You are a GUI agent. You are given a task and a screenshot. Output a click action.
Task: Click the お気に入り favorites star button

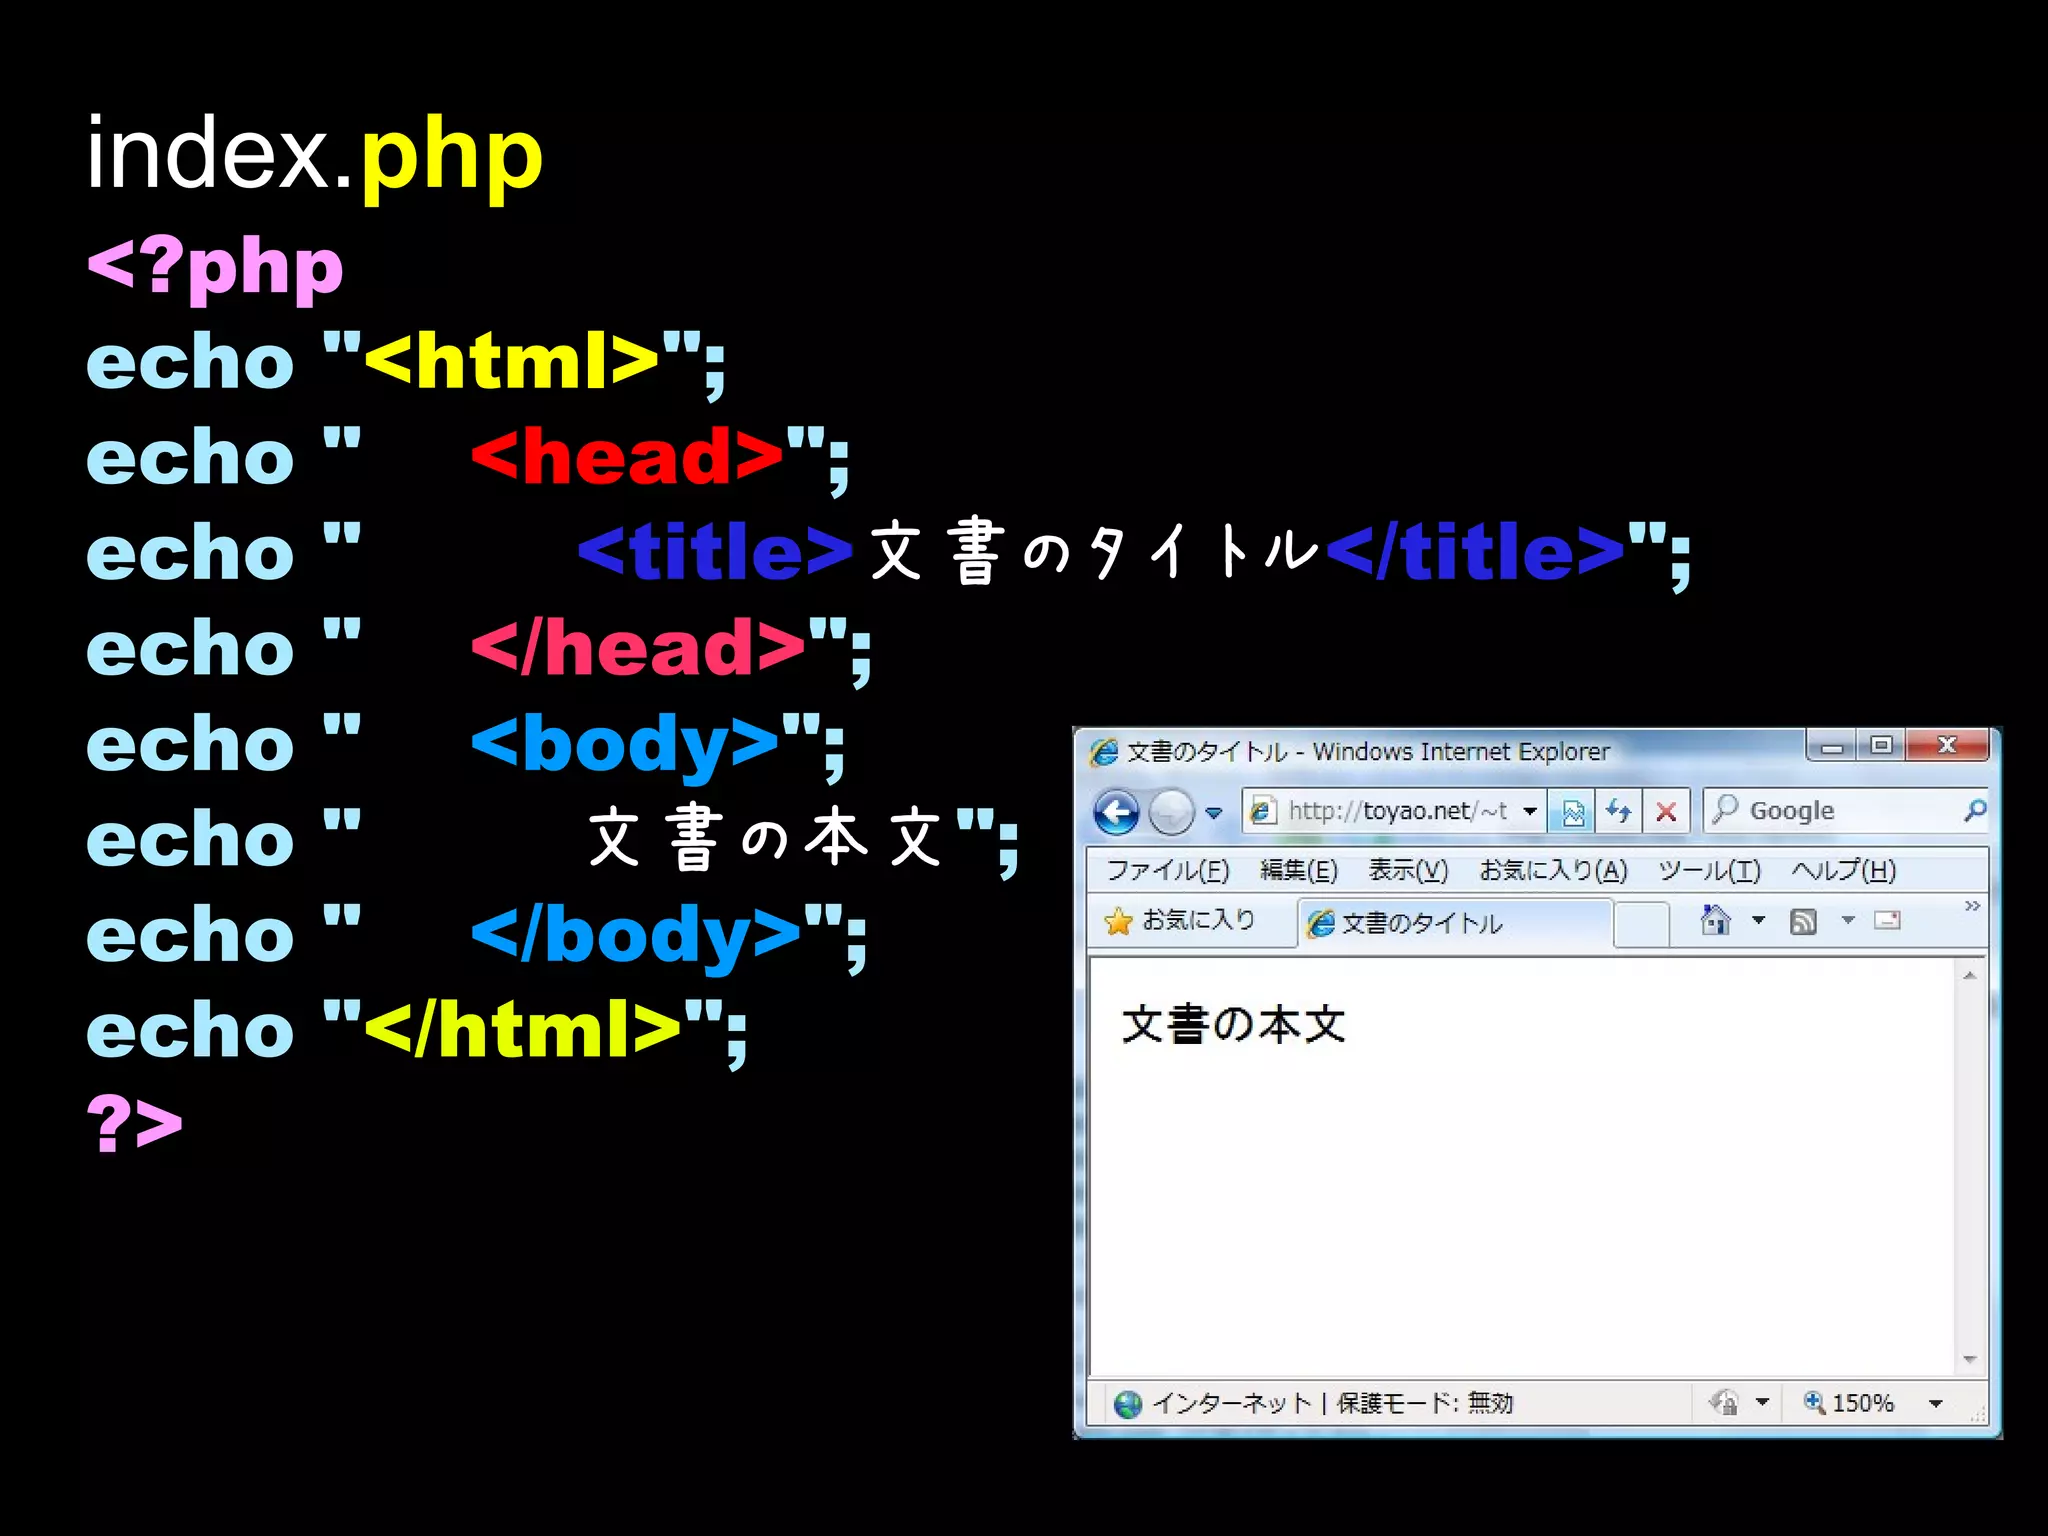click(x=1180, y=920)
